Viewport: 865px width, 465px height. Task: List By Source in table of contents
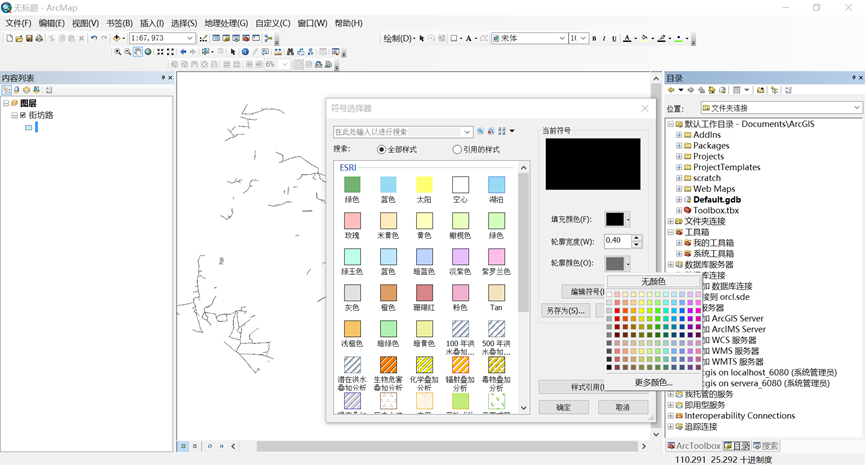pos(17,90)
